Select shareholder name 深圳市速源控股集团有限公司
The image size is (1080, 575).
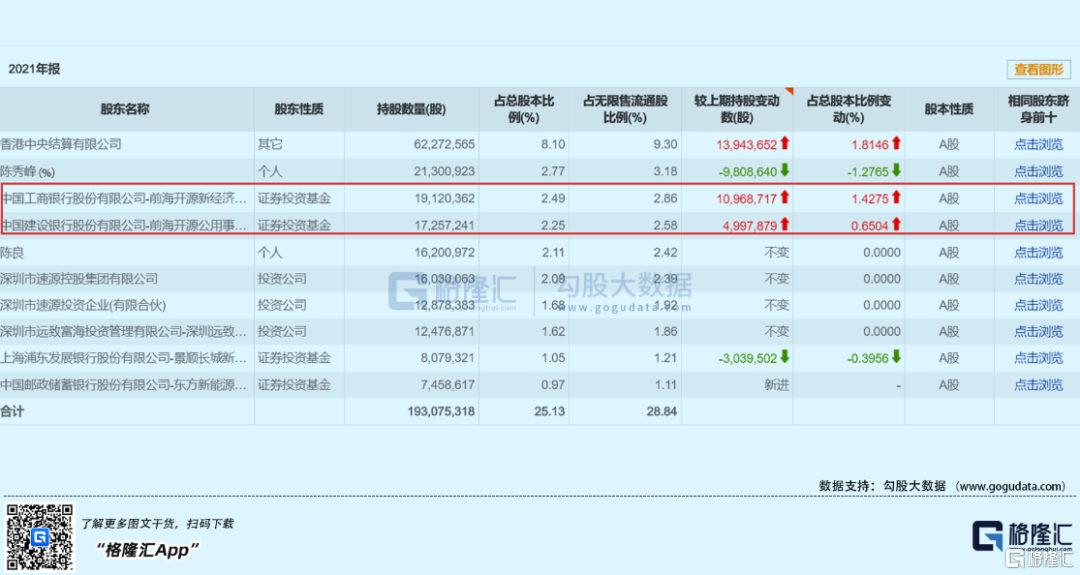[79, 279]
